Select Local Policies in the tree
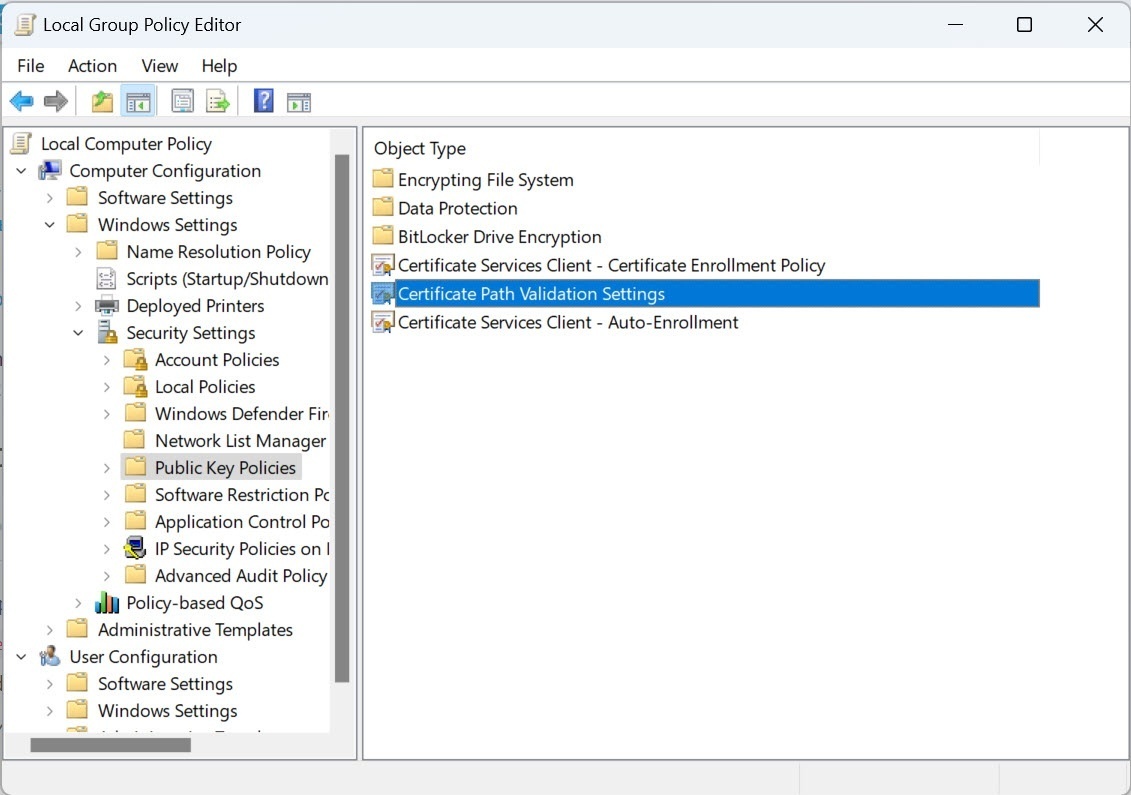 pos(204,387)
